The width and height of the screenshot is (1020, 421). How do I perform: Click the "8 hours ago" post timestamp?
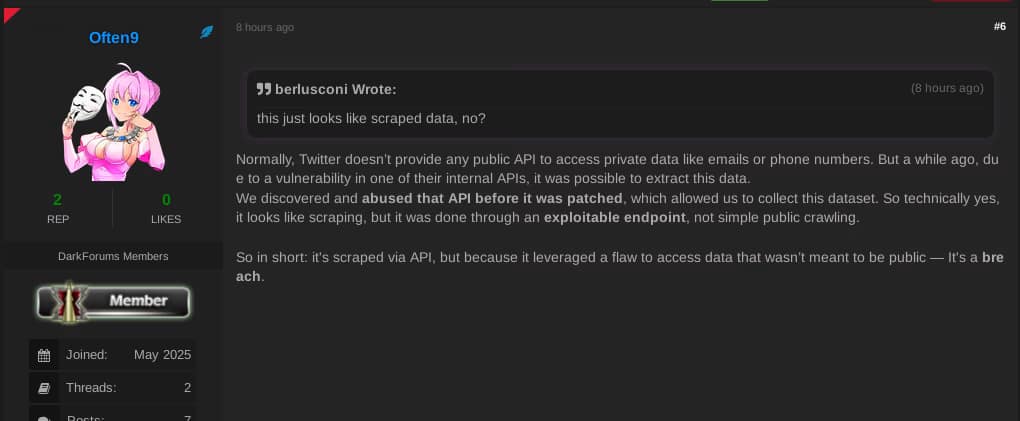tap(265, 28)
